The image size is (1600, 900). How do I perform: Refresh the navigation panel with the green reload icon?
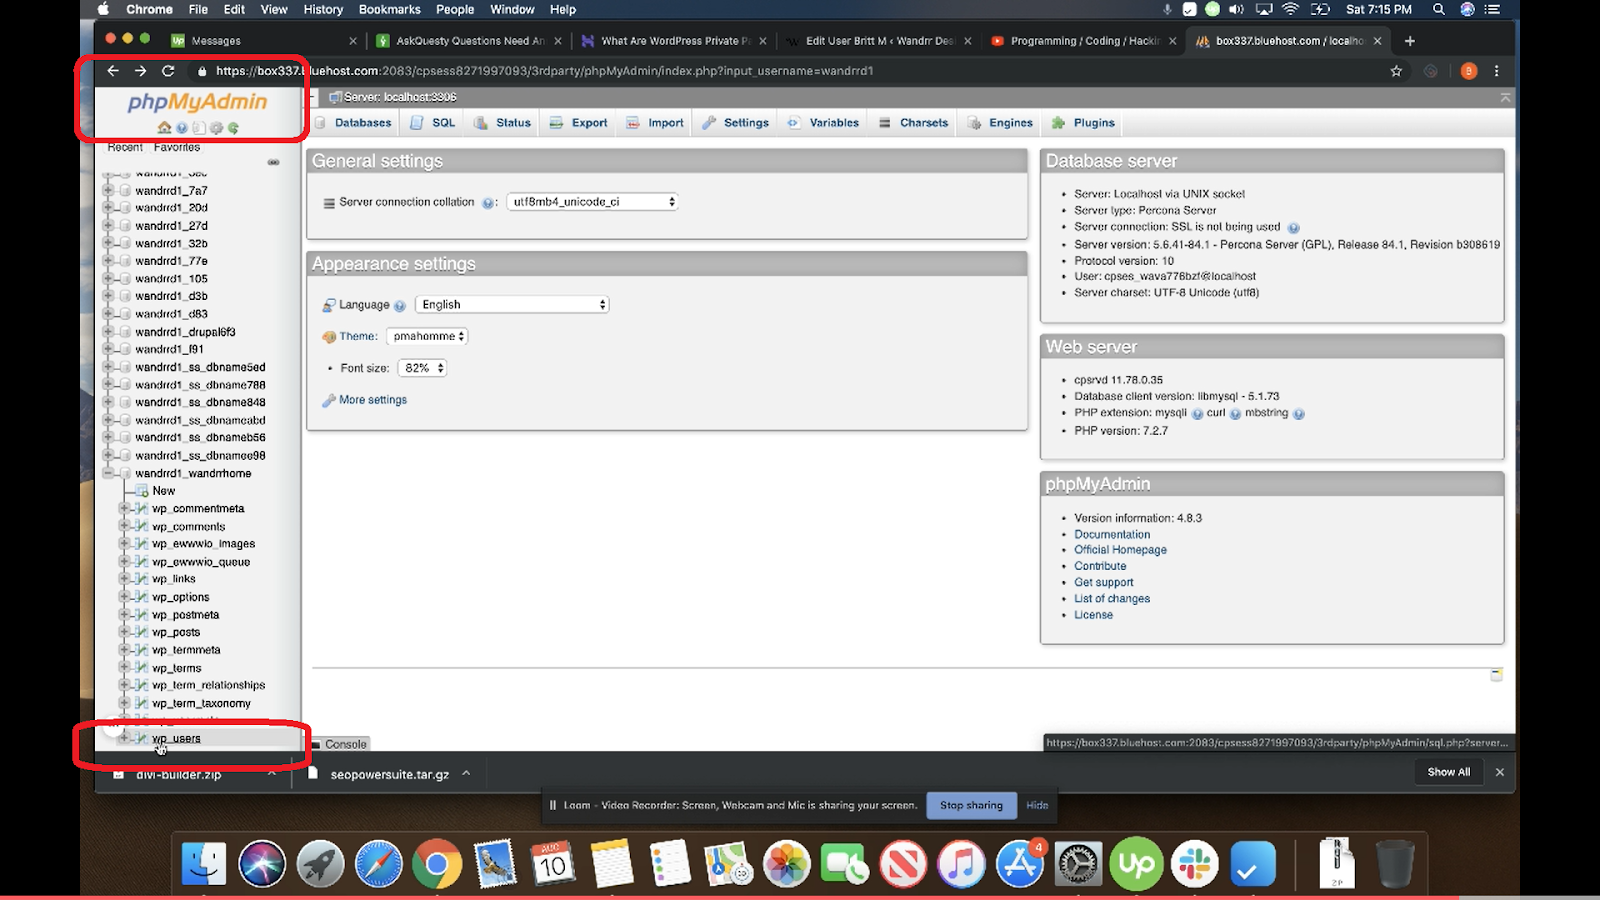click(x=232, y=127)
